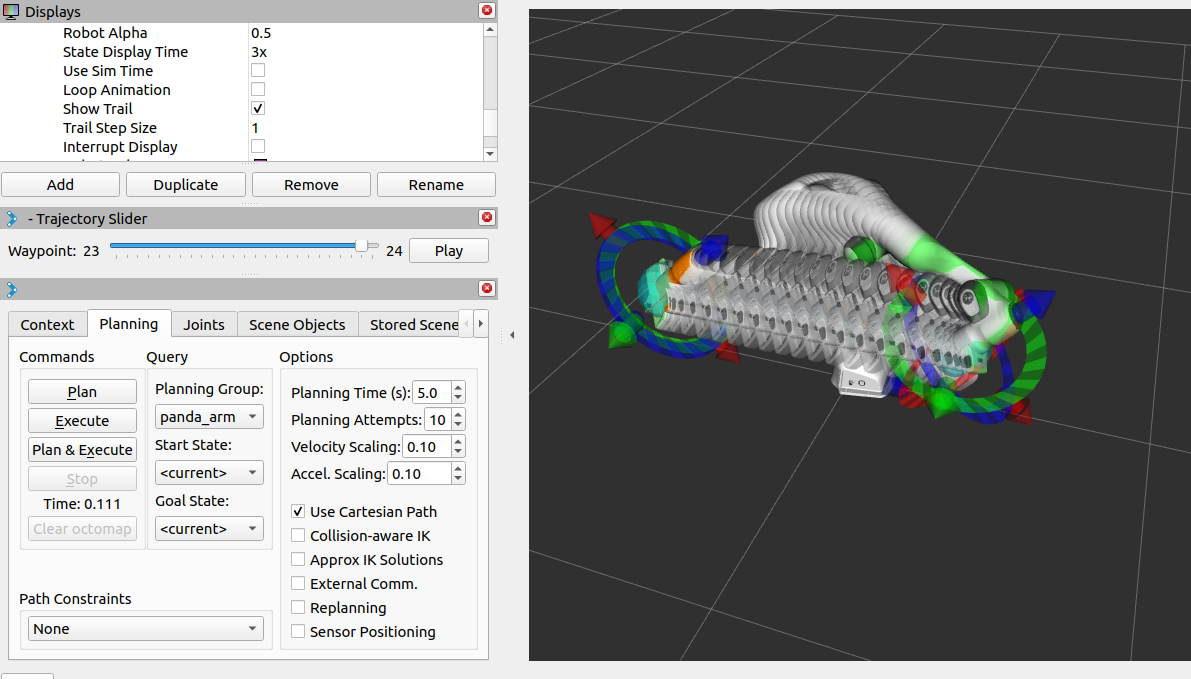Toggle the Interrupt Display checkbox
Viewport: 1191px width, 679px height.
tap(258, 147)
